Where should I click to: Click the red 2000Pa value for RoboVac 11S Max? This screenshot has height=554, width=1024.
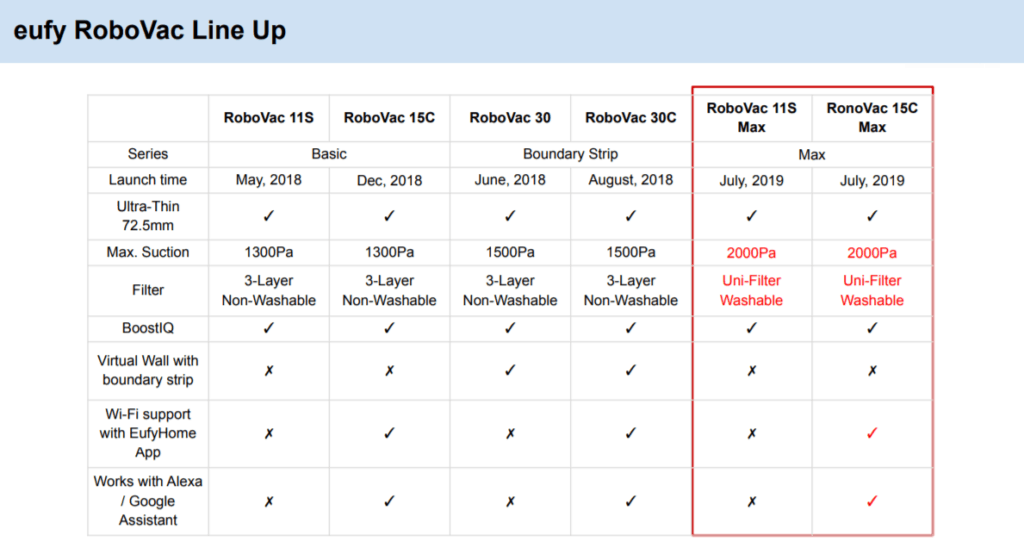[x=752, y=253]
